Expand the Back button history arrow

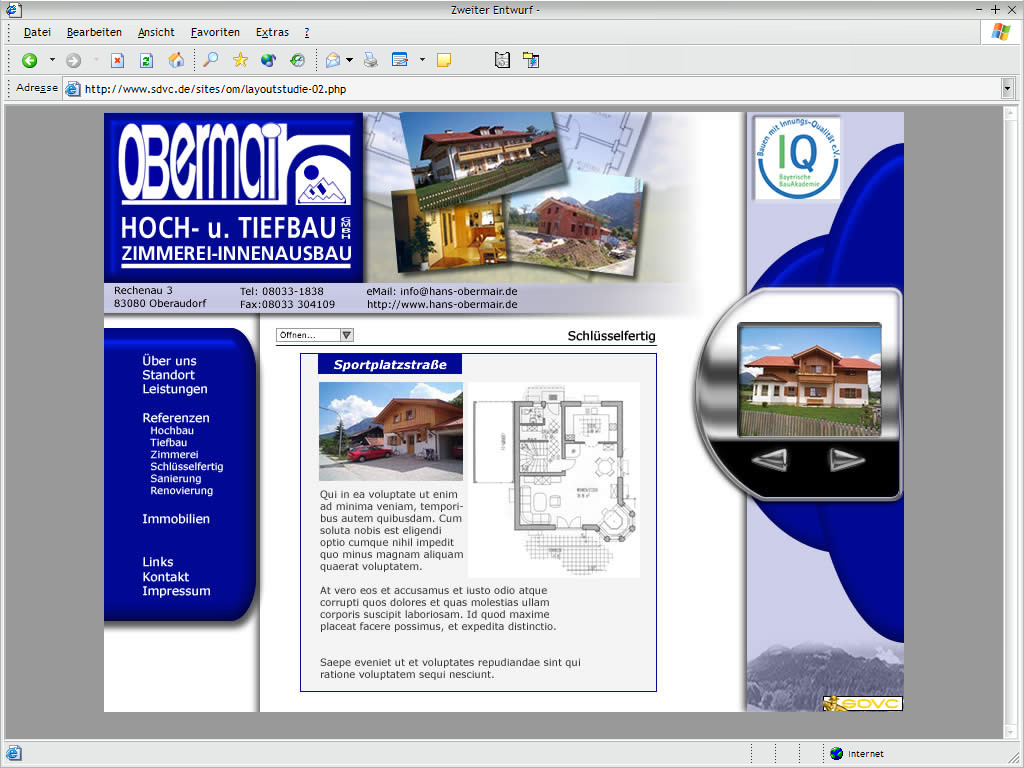click(52, 61)
